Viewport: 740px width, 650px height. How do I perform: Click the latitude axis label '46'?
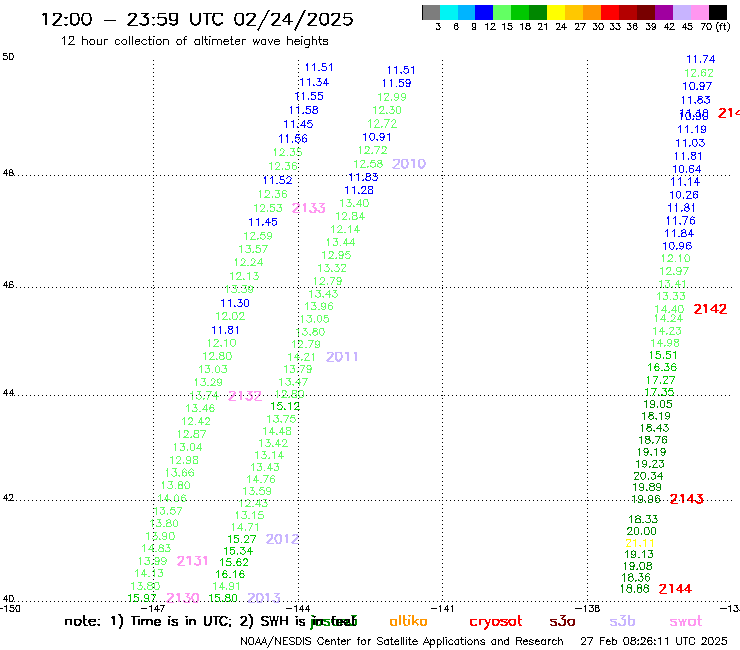click(x=8, y=285)
